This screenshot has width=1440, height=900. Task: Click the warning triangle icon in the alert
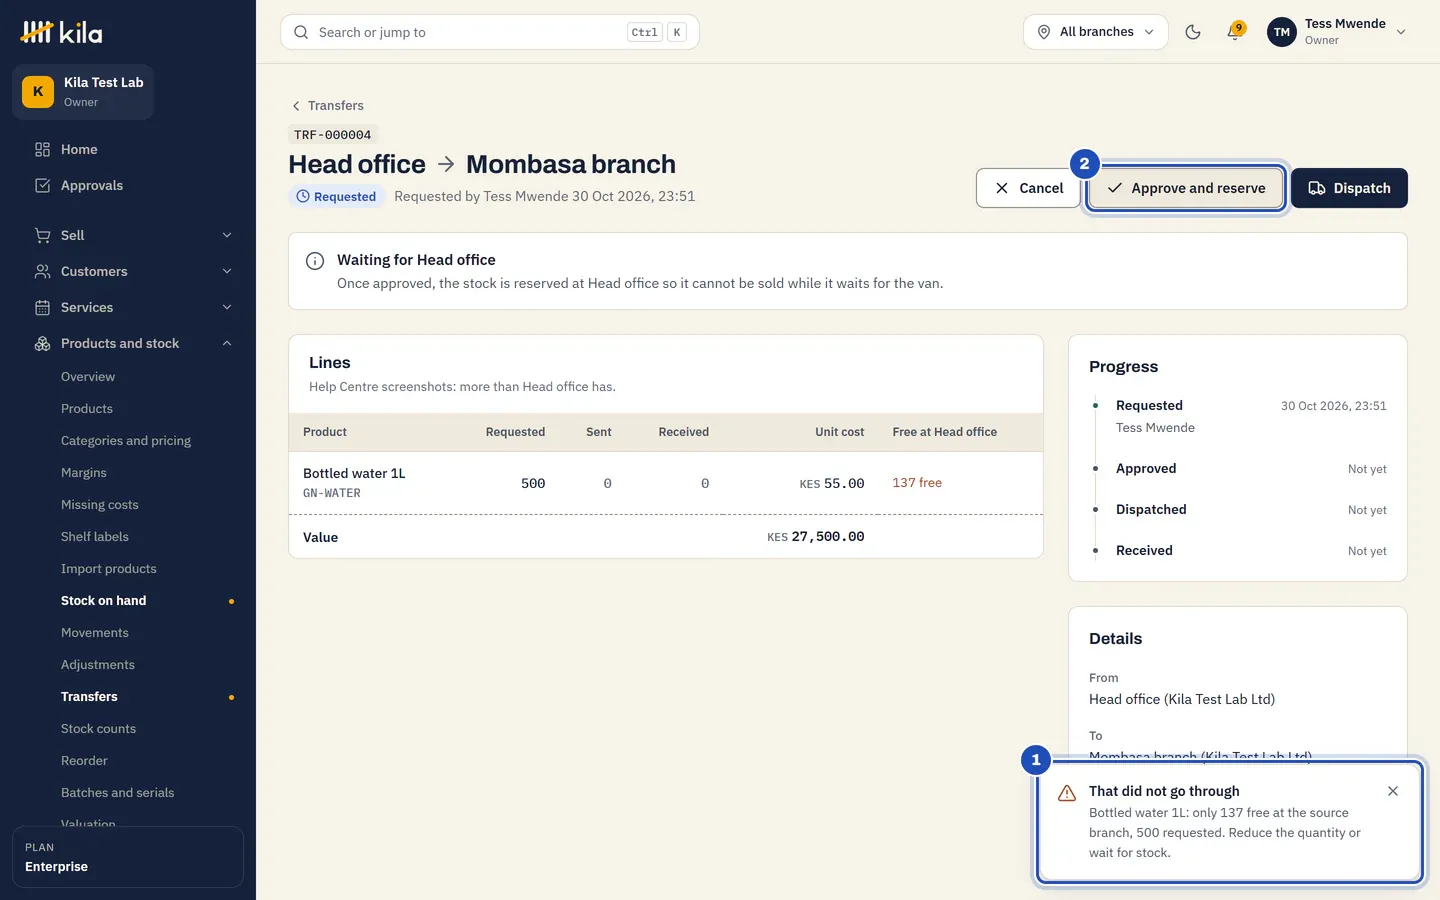(1067, 793)
